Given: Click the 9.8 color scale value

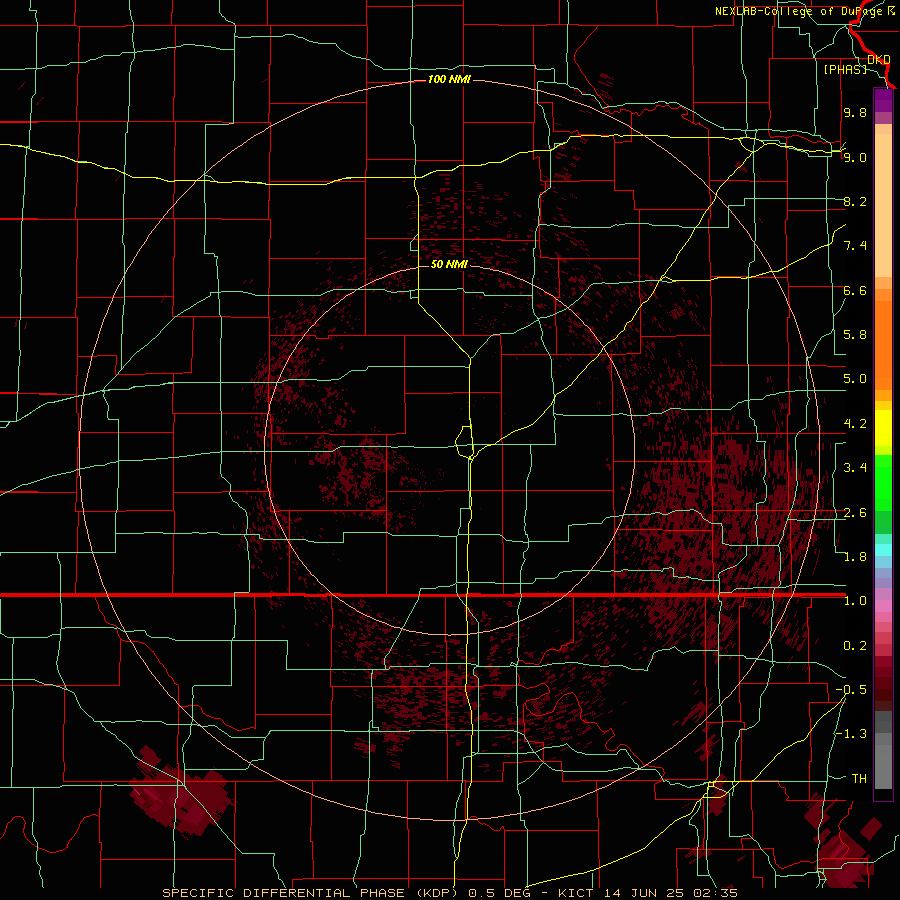Looking at the screenshot, I should [855, 112].
